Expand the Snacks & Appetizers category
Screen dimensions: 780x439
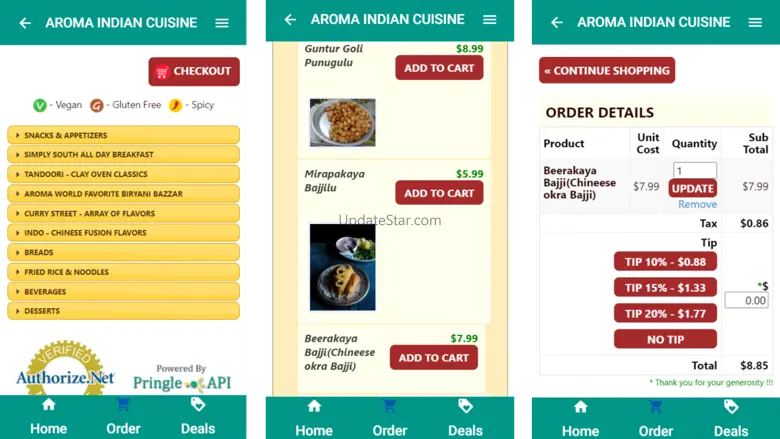pyautogui.click(x=123, y=135)
